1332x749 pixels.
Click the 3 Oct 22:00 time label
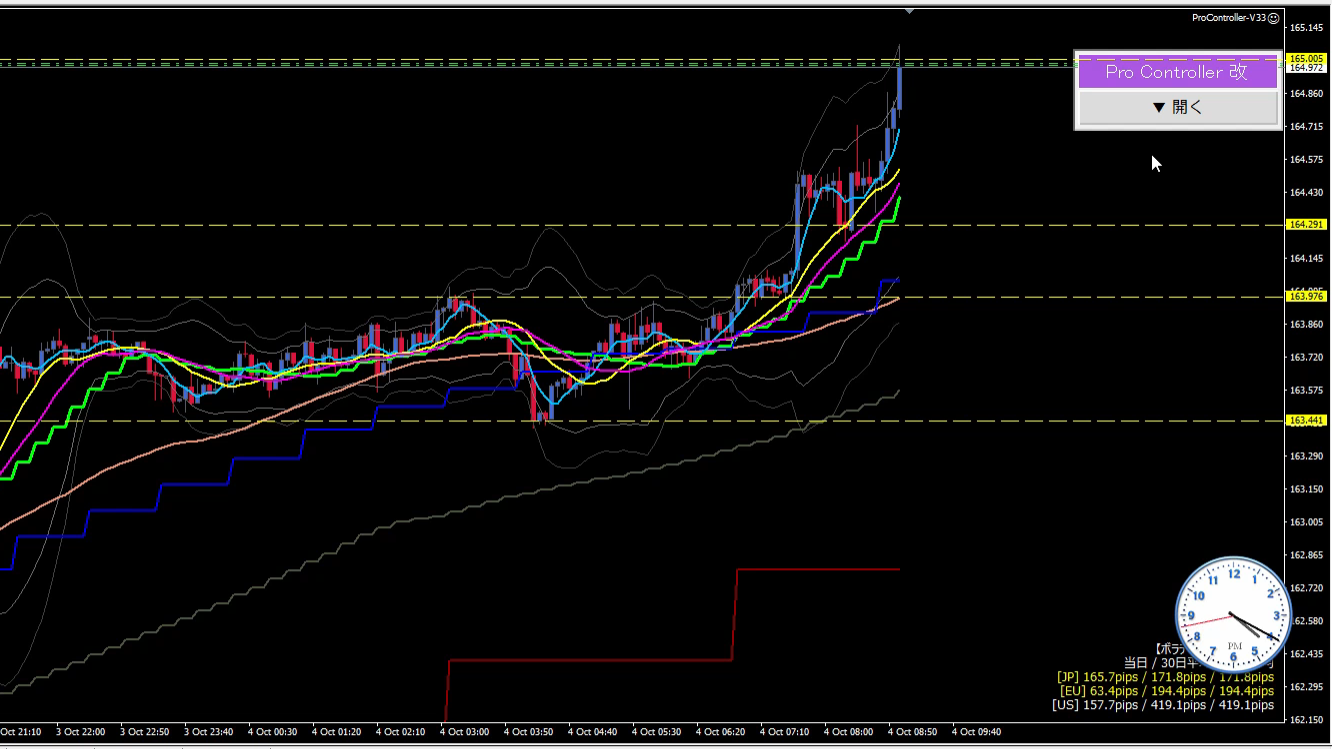pyautogui.click(x=81, y=732)
